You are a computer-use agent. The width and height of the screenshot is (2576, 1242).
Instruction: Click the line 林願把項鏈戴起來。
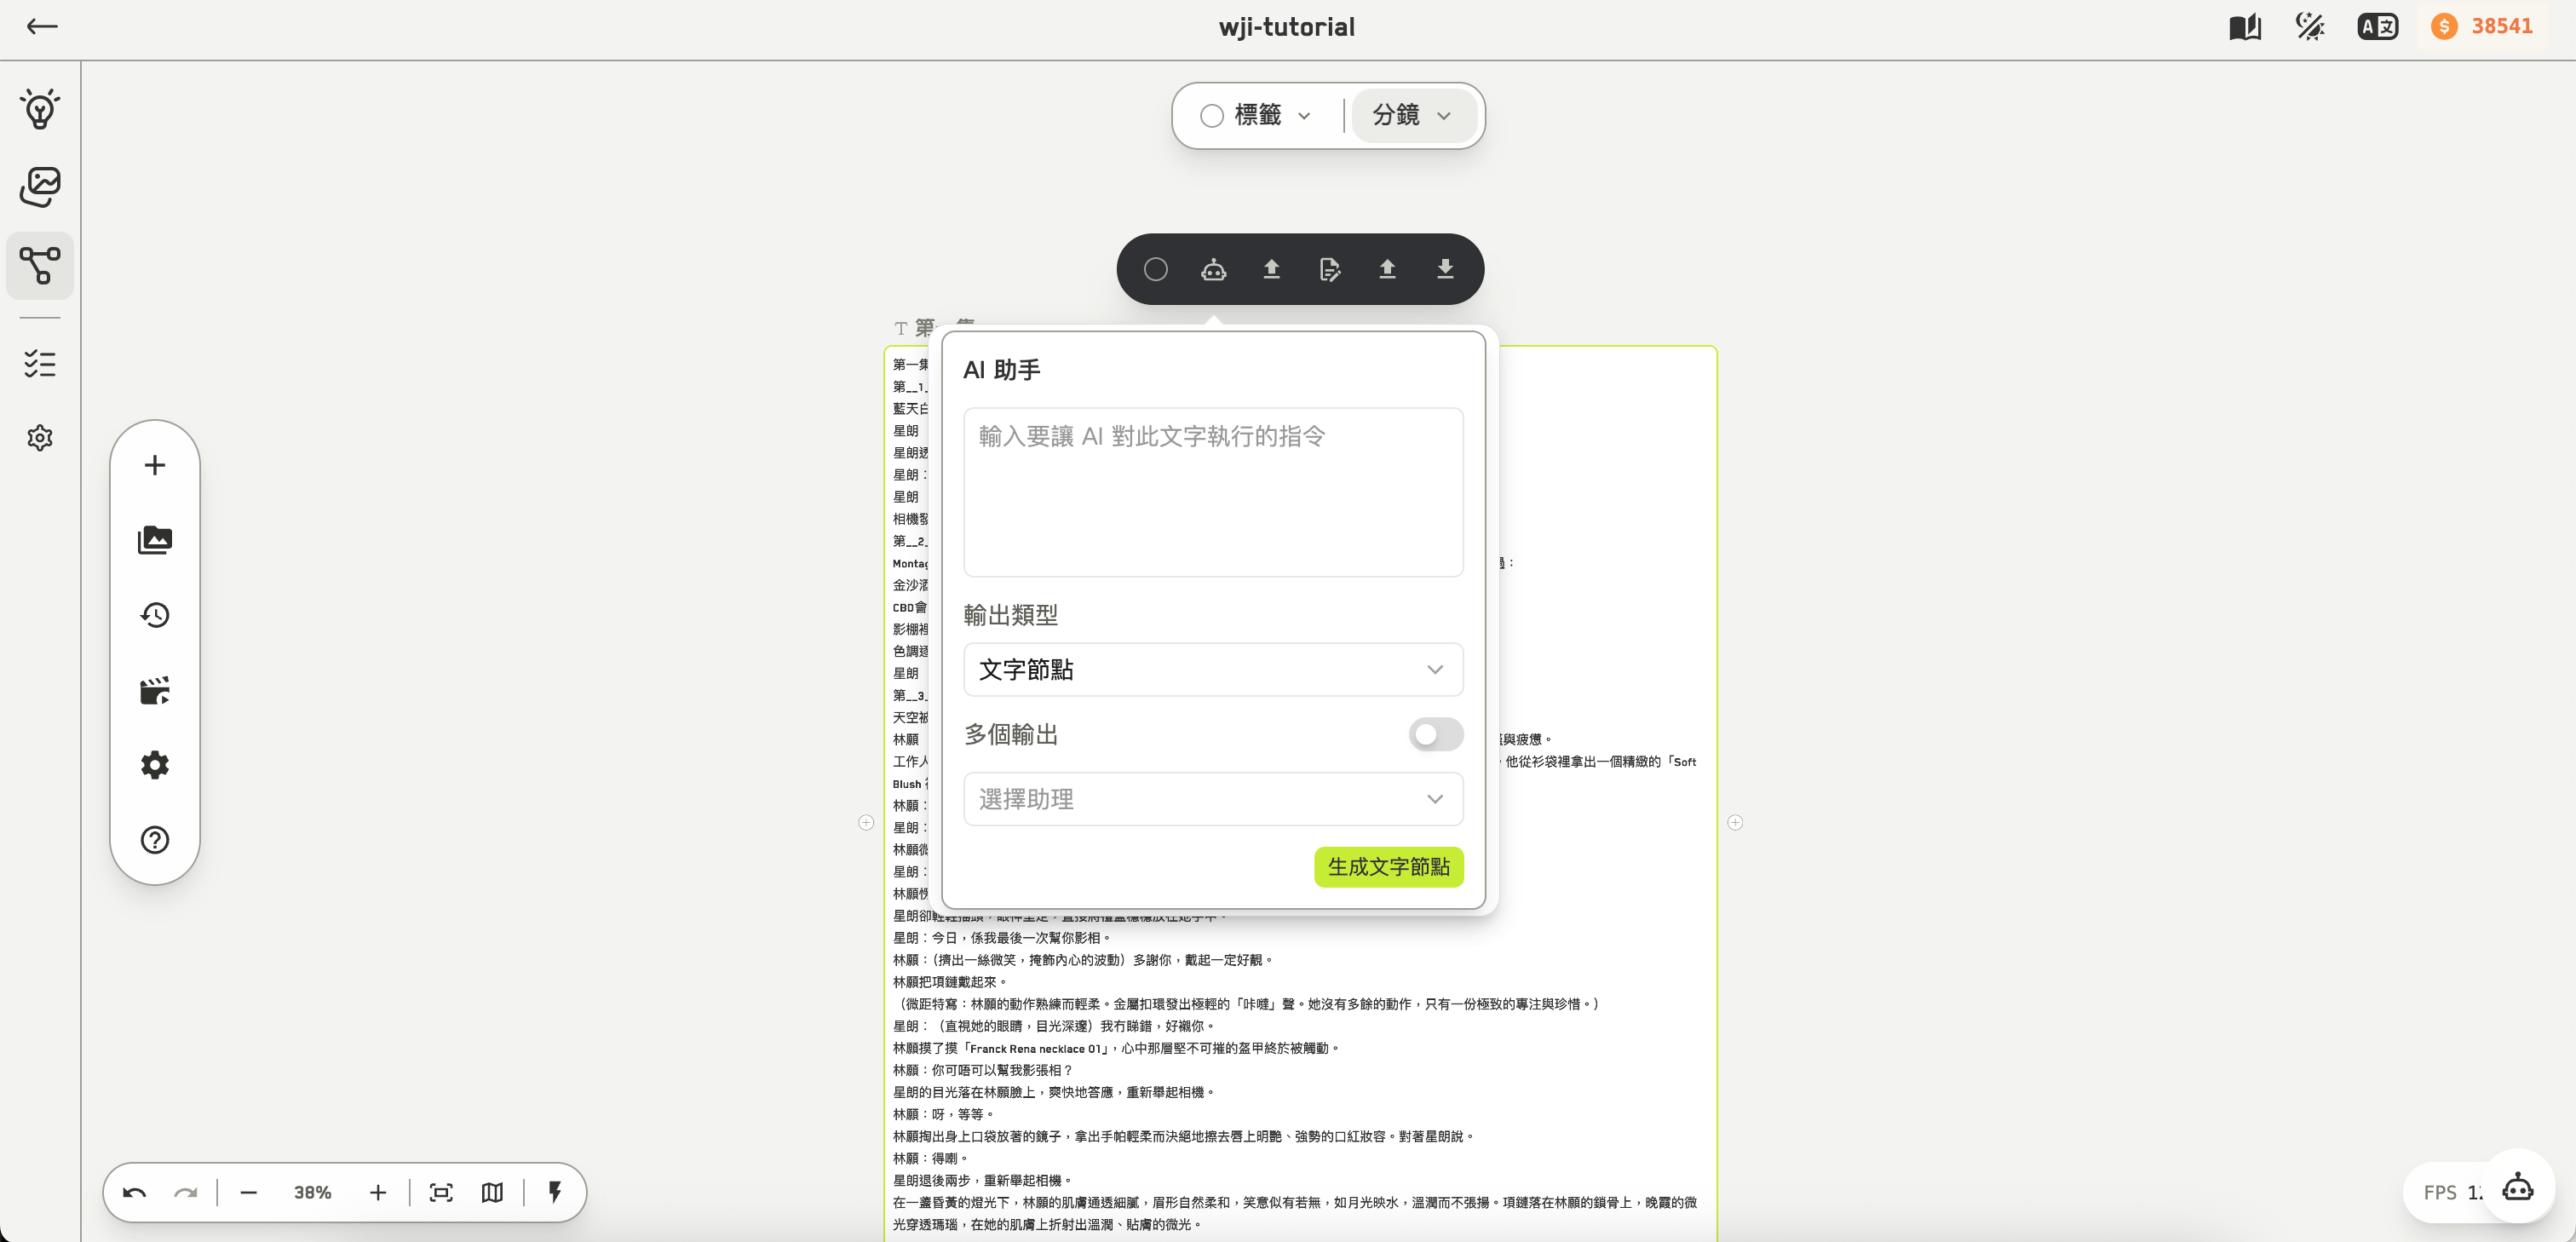click(951, 982)
